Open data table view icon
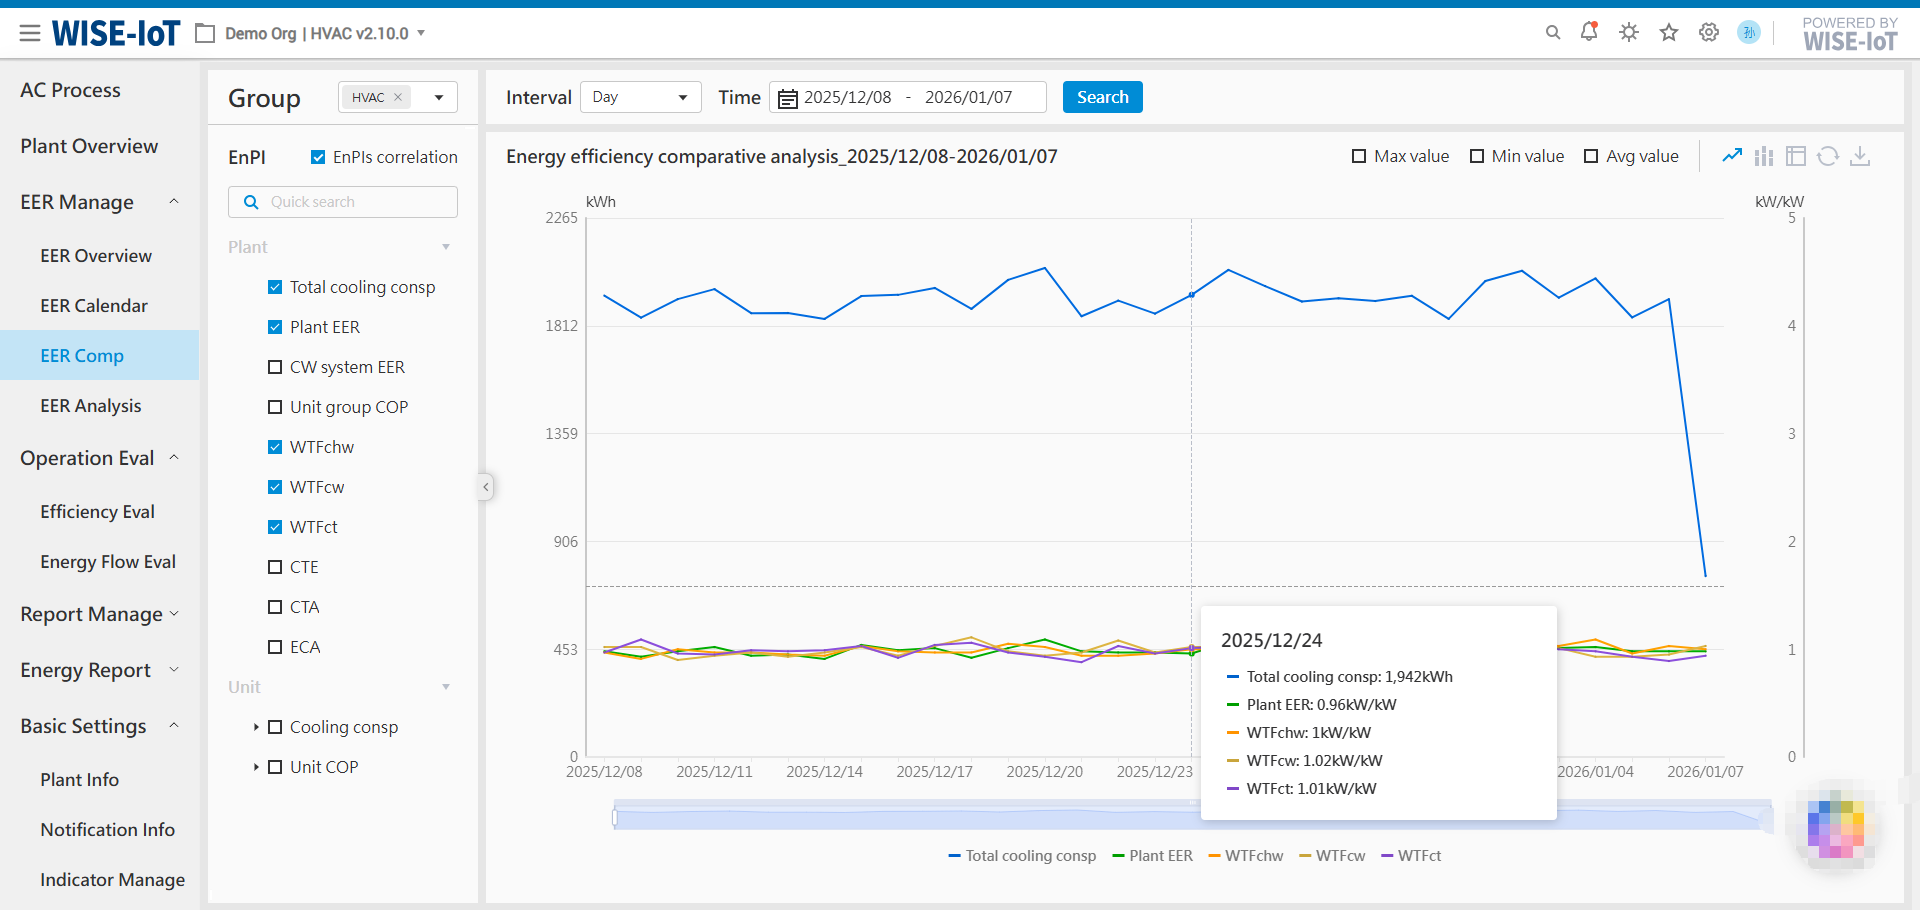The height and width of the screenshot is (910, 1920). pos(1796,156)
